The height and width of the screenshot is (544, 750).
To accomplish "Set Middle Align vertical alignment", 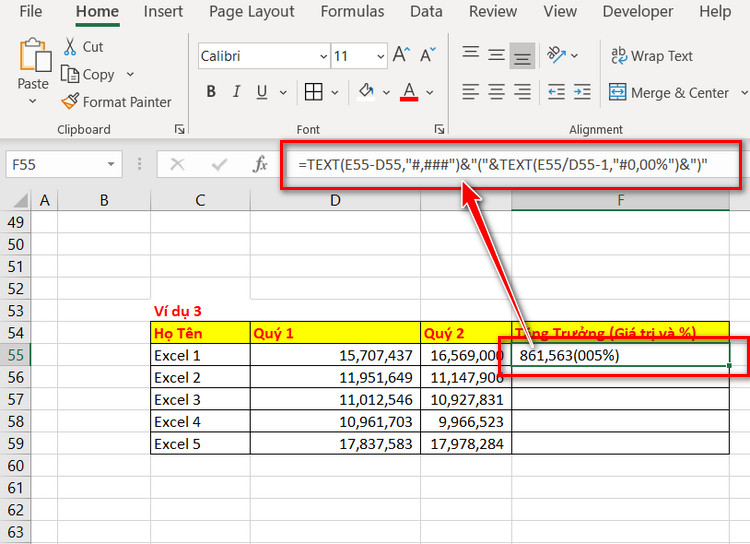I will [x=496, y=55].
